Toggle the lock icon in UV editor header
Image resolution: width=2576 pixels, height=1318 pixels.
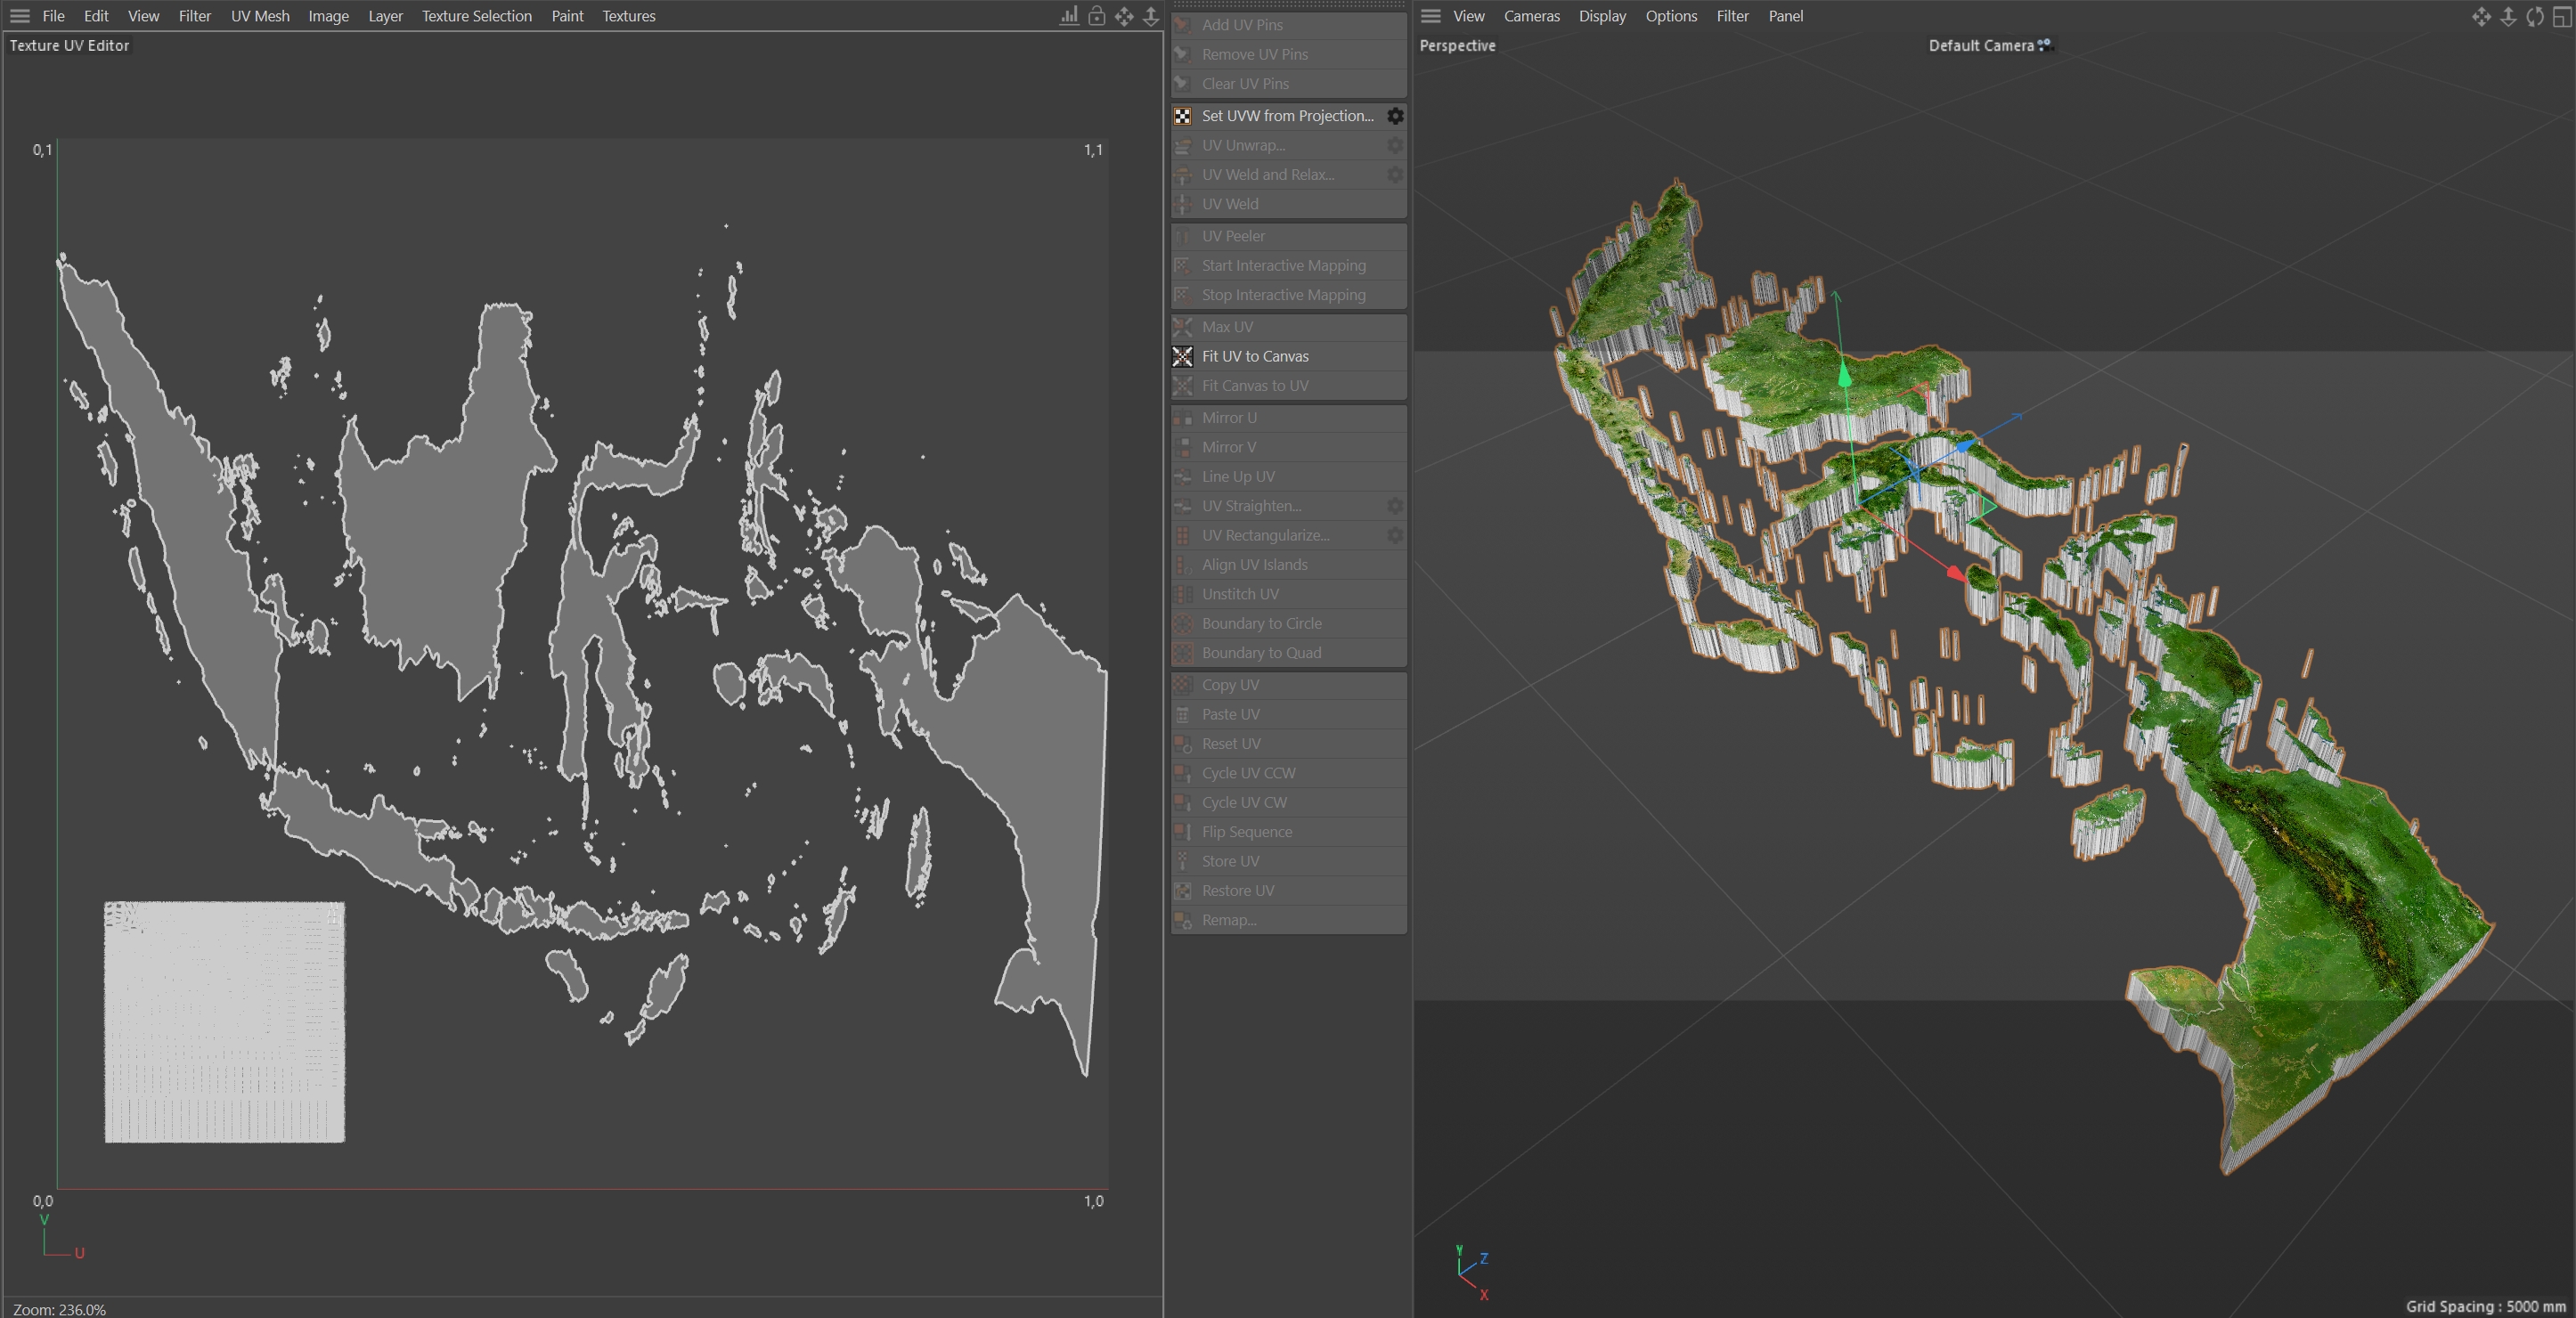coord(1097,16)
